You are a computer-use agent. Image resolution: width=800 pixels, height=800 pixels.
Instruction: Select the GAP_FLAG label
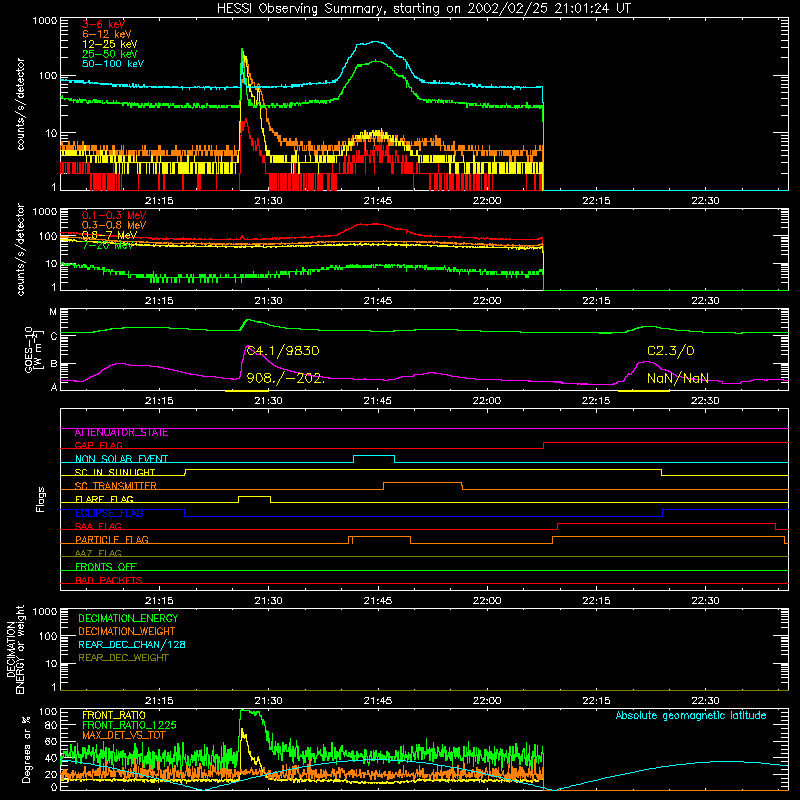[x=98, y=445]
